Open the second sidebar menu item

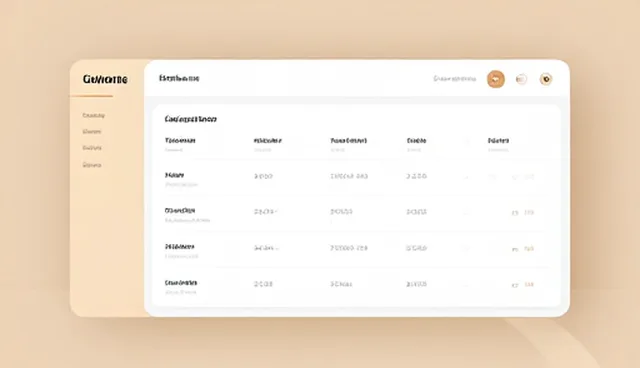(91, 131)
